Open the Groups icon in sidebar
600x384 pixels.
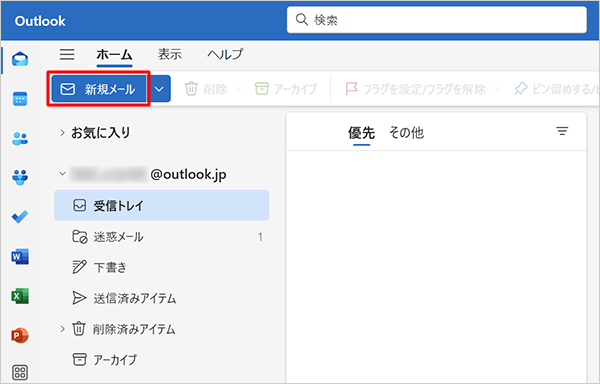click(x=20, y=177)
